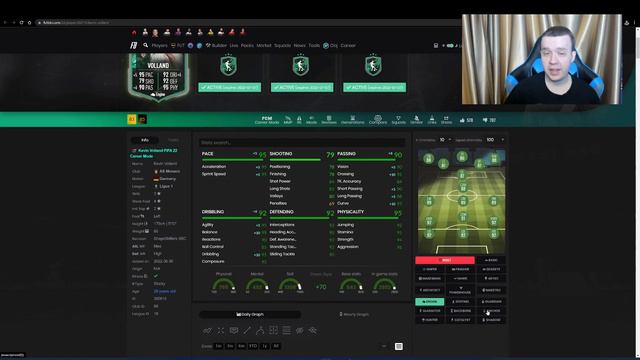Click the FUTBIN logo in navbar
The height and width of the screenshot is (360, 640).
(133, 45)
